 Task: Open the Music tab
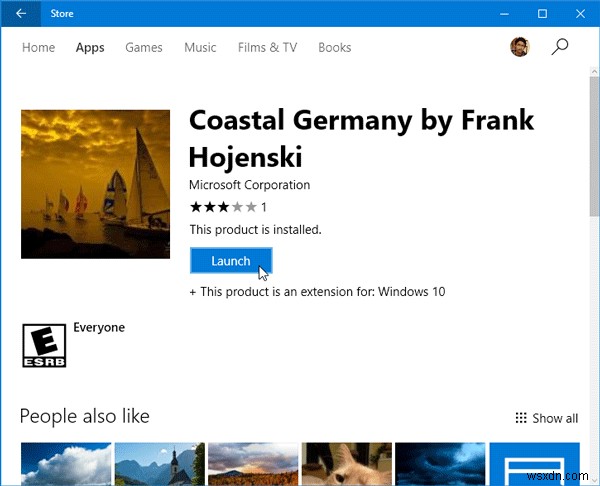(201, 47)
